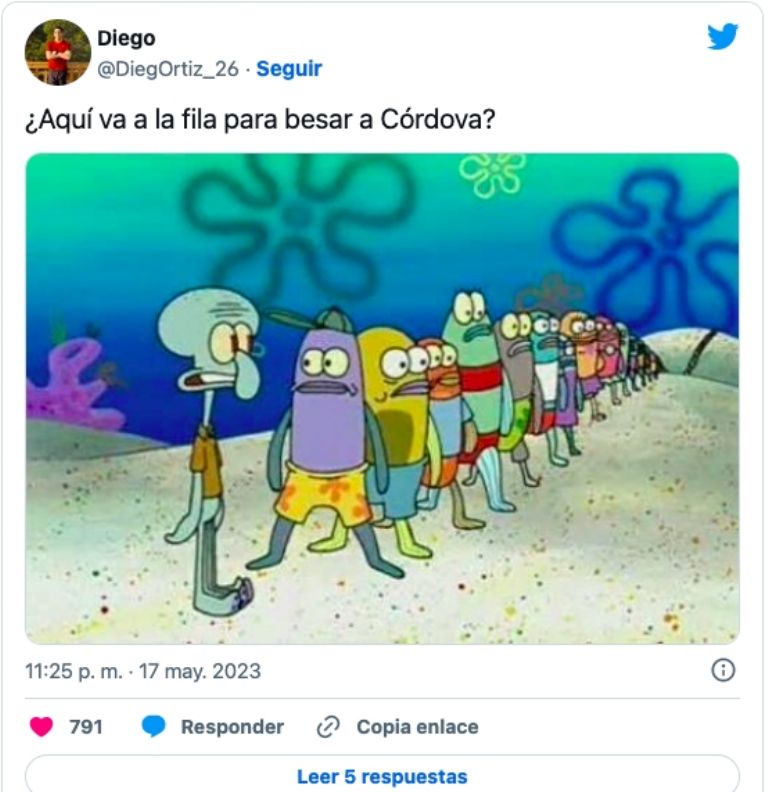The image size is (768, 792).
Task: Click the 17 may. 2023 date
Action: (x=200, y=671)
